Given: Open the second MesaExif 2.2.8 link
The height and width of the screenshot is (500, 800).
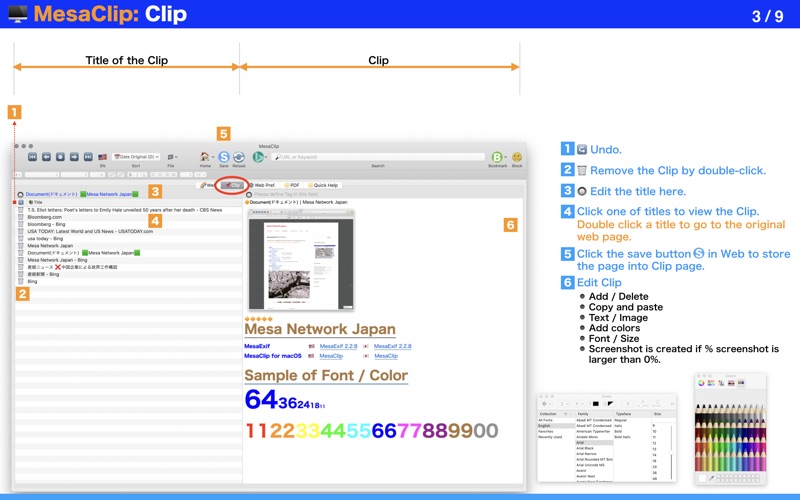Looking at the screenshot, I should point(392,346).
